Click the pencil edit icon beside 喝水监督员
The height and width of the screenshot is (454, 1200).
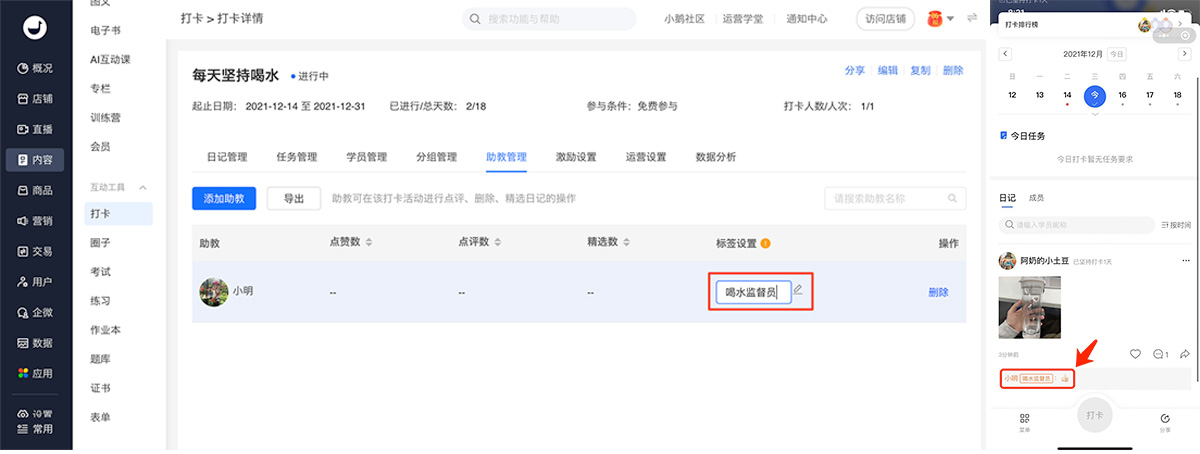(798, 290)
